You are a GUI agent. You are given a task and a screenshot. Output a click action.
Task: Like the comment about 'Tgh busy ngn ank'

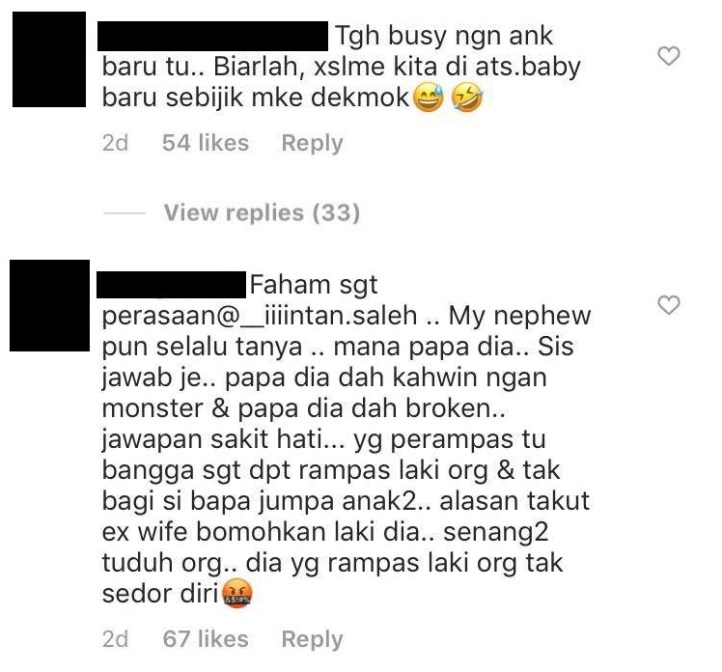(x=669, y=56)
